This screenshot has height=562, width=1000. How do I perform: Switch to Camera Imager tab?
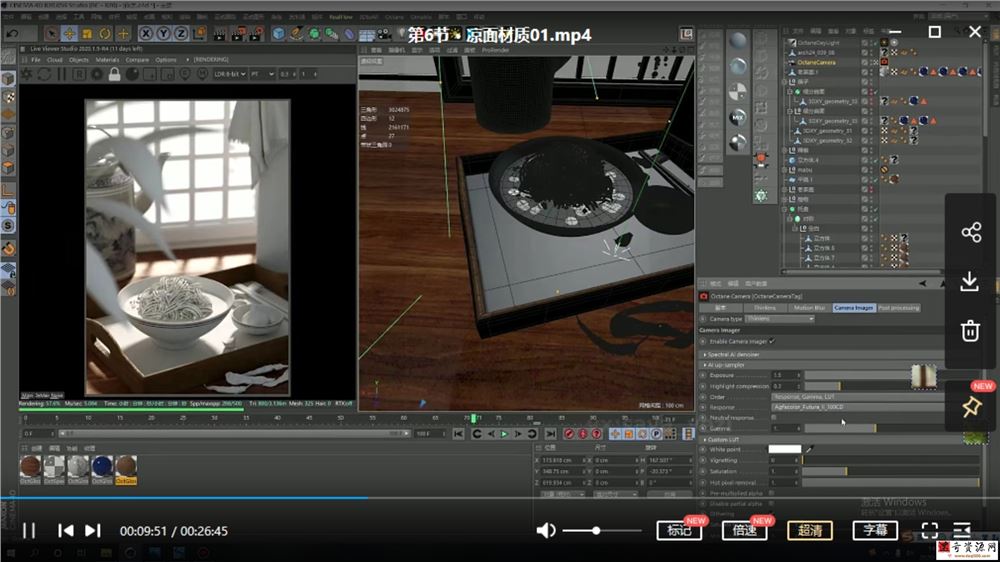click(x=853, y=307)
